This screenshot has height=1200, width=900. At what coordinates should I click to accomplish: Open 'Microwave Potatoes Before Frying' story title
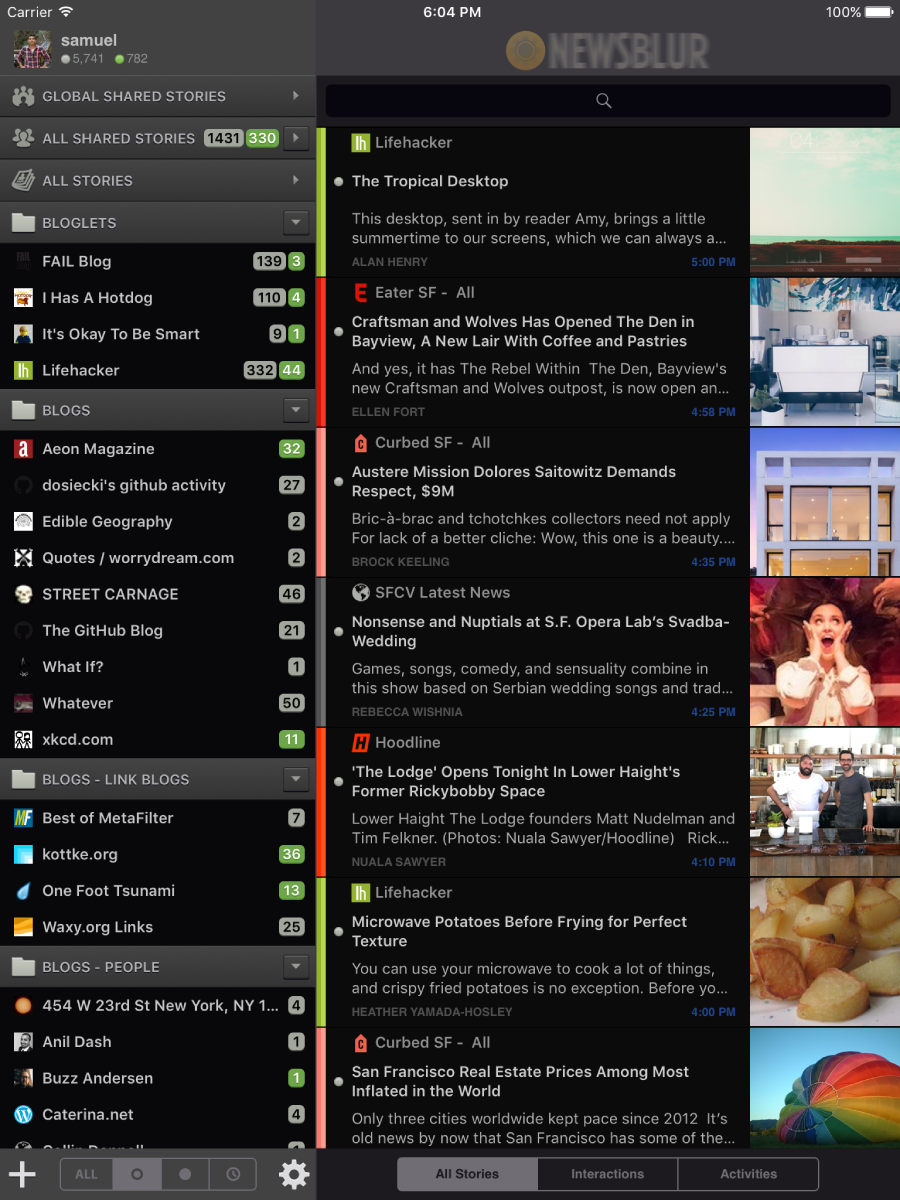point(520,931)
